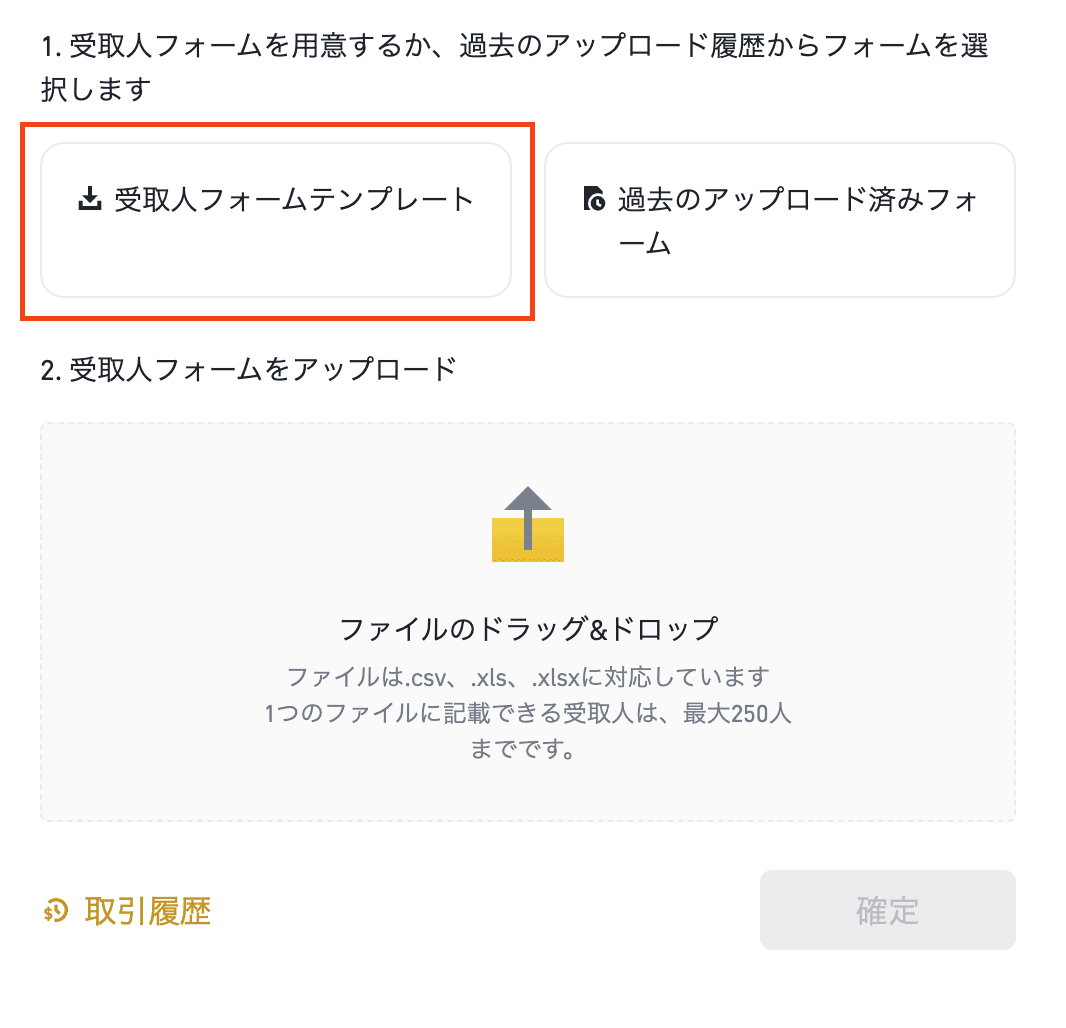Click the yellow upload box icon
Image resolution: width=1066 pixels, height=1028 pixels.
[528, 540]
